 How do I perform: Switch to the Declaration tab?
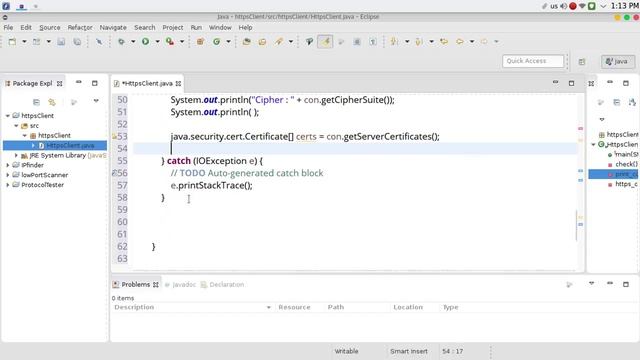pos(222,284)
